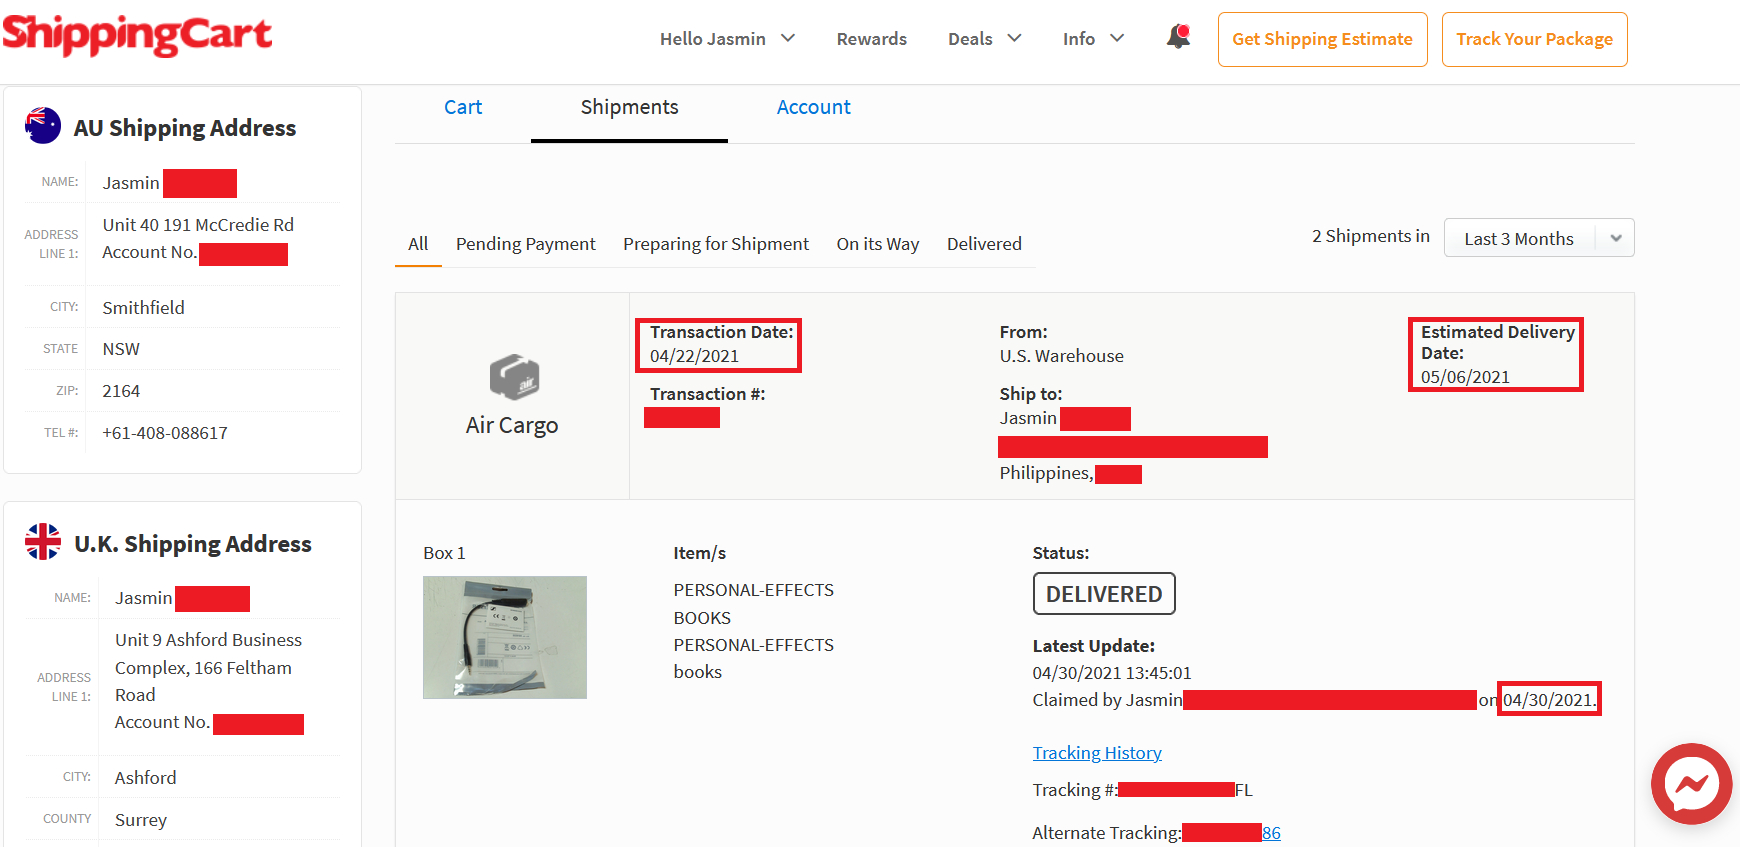Click the Box 1 label
The height and width of the screenshot is (847, 1740).
444,553
